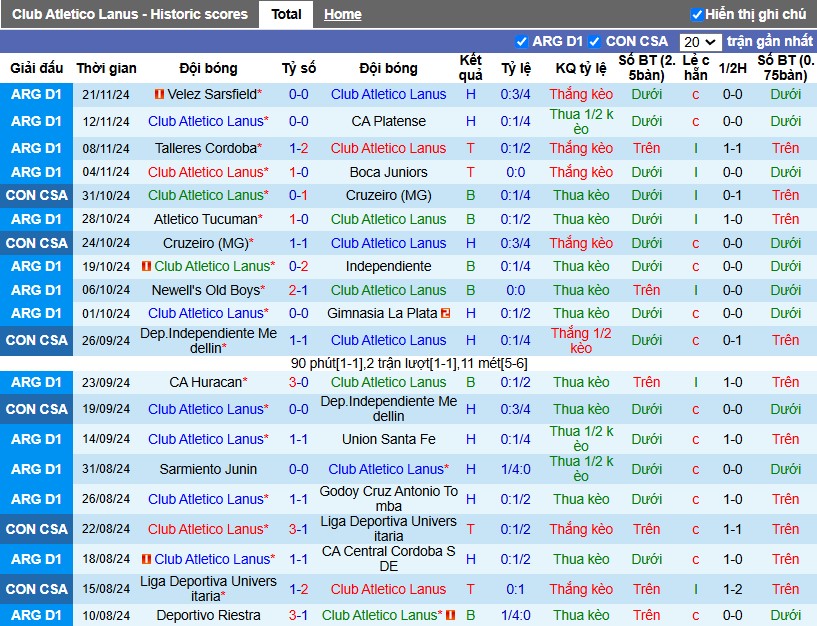The image size is (817, 626).
Task: Click trận gần nhất label
Action: click(x=769, y=41)
